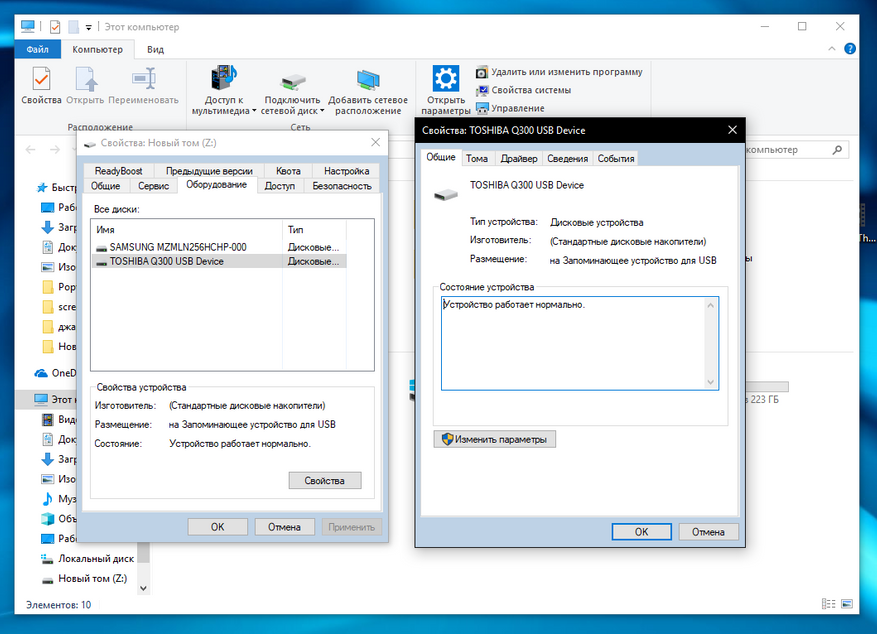This screenshot has width=877, height=634.
Task: Click the device status scrollbar down arrow
Action: point(710,382)
